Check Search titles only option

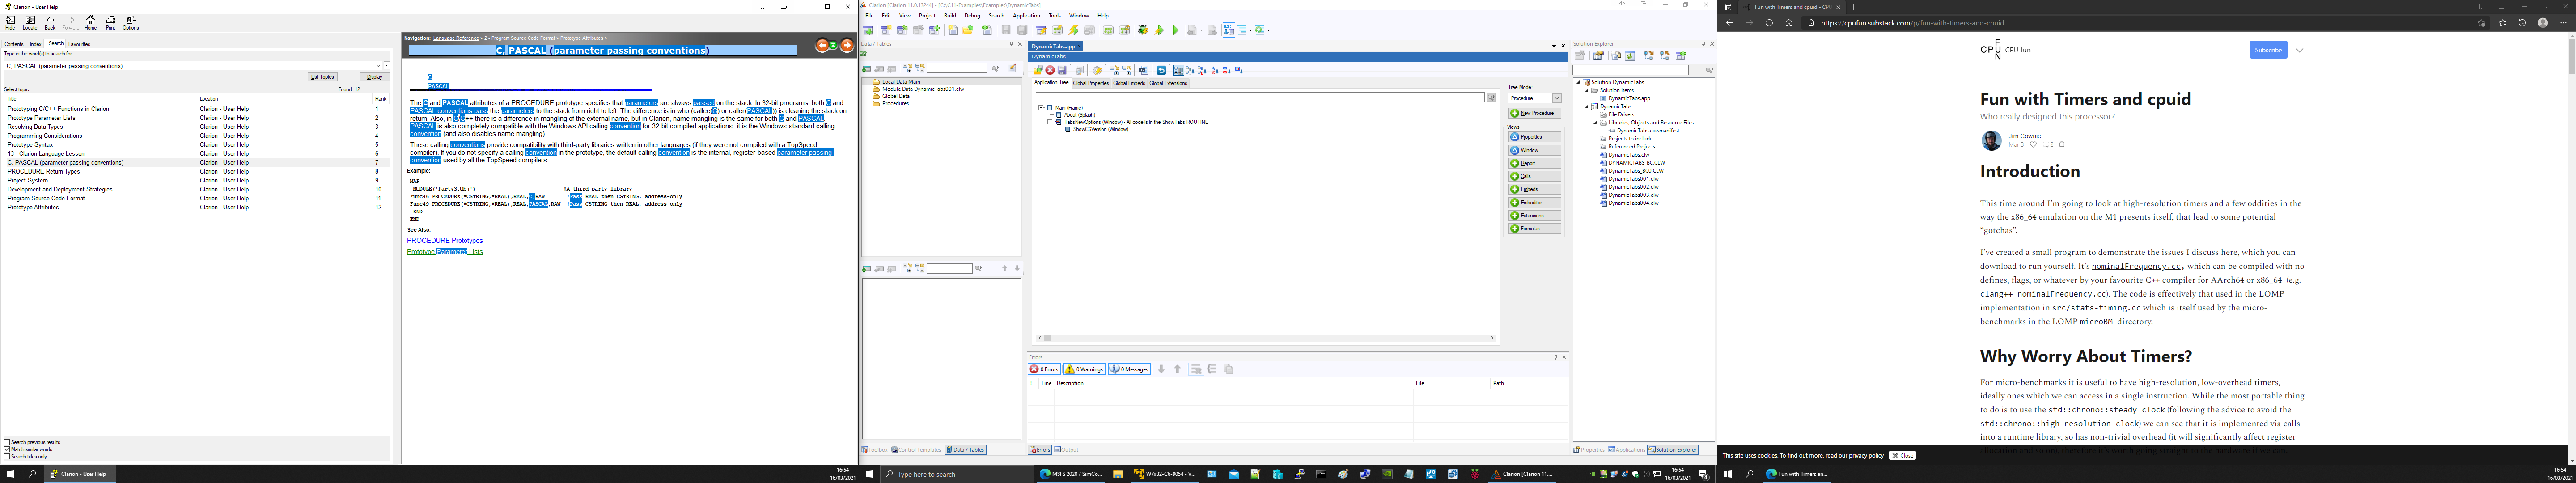click(8, 456)
